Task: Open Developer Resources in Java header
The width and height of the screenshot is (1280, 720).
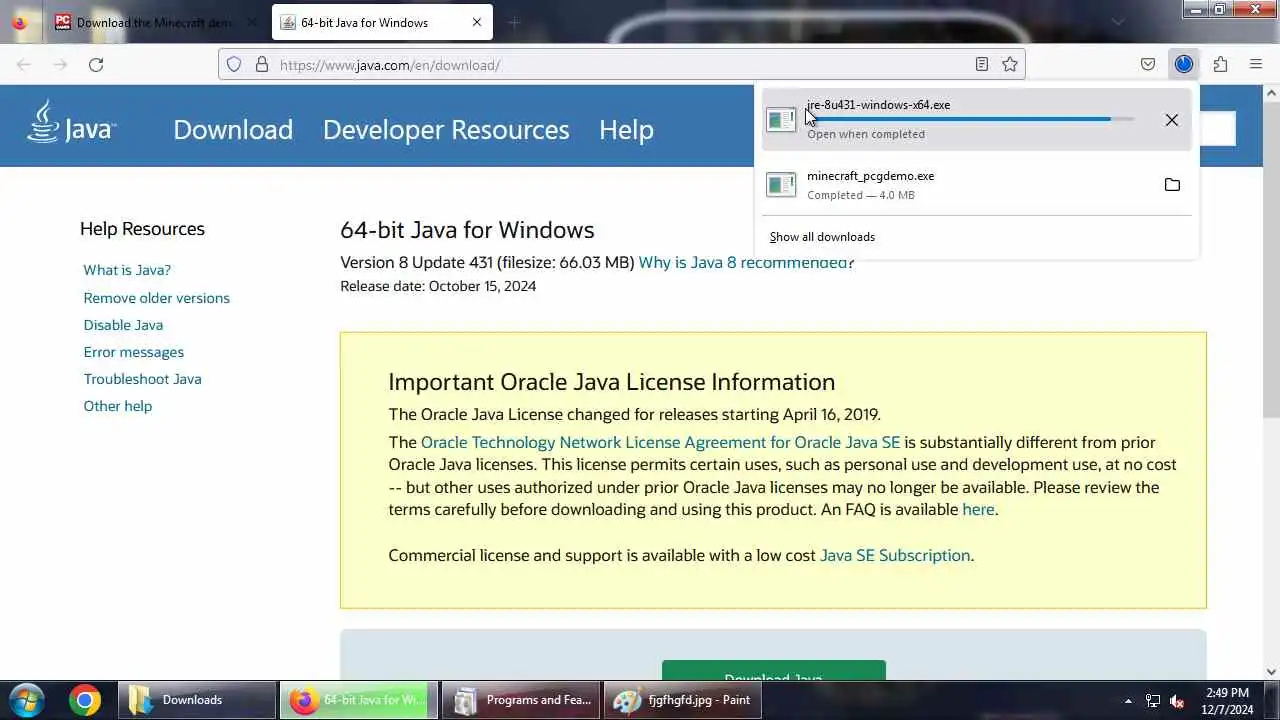Action: [x=446, y=130]
